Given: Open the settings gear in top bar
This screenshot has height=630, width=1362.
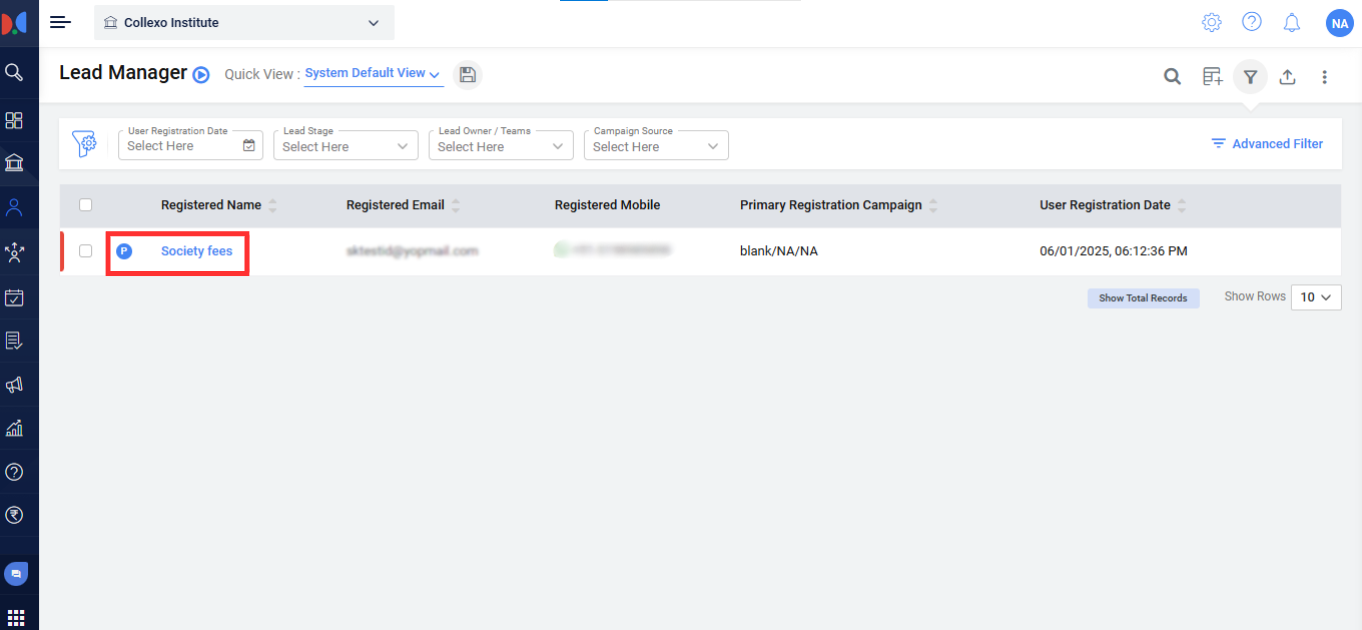Looking at the screenshot, I should coord(1211,22).
